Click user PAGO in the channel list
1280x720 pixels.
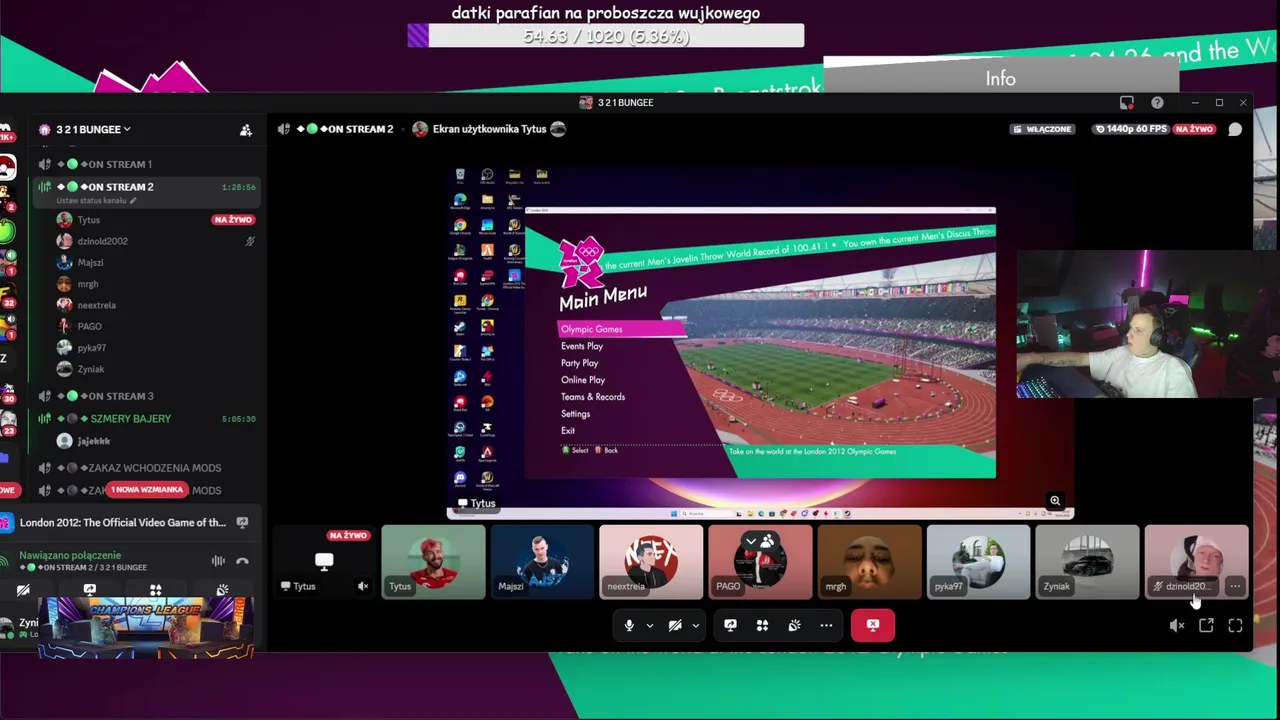[x=89, y=327]
